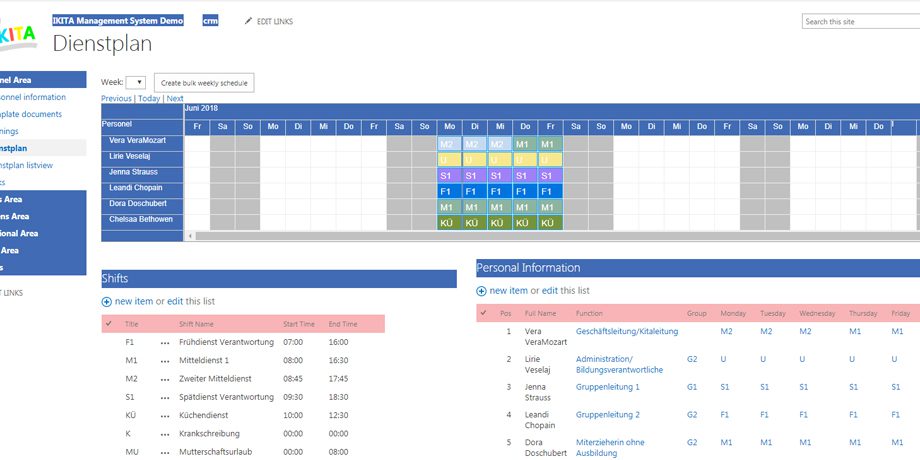Open the Geschäftsleitung/Kitaleitung function link
Viewport: 920px width, 460px height.
pos(627,331)
